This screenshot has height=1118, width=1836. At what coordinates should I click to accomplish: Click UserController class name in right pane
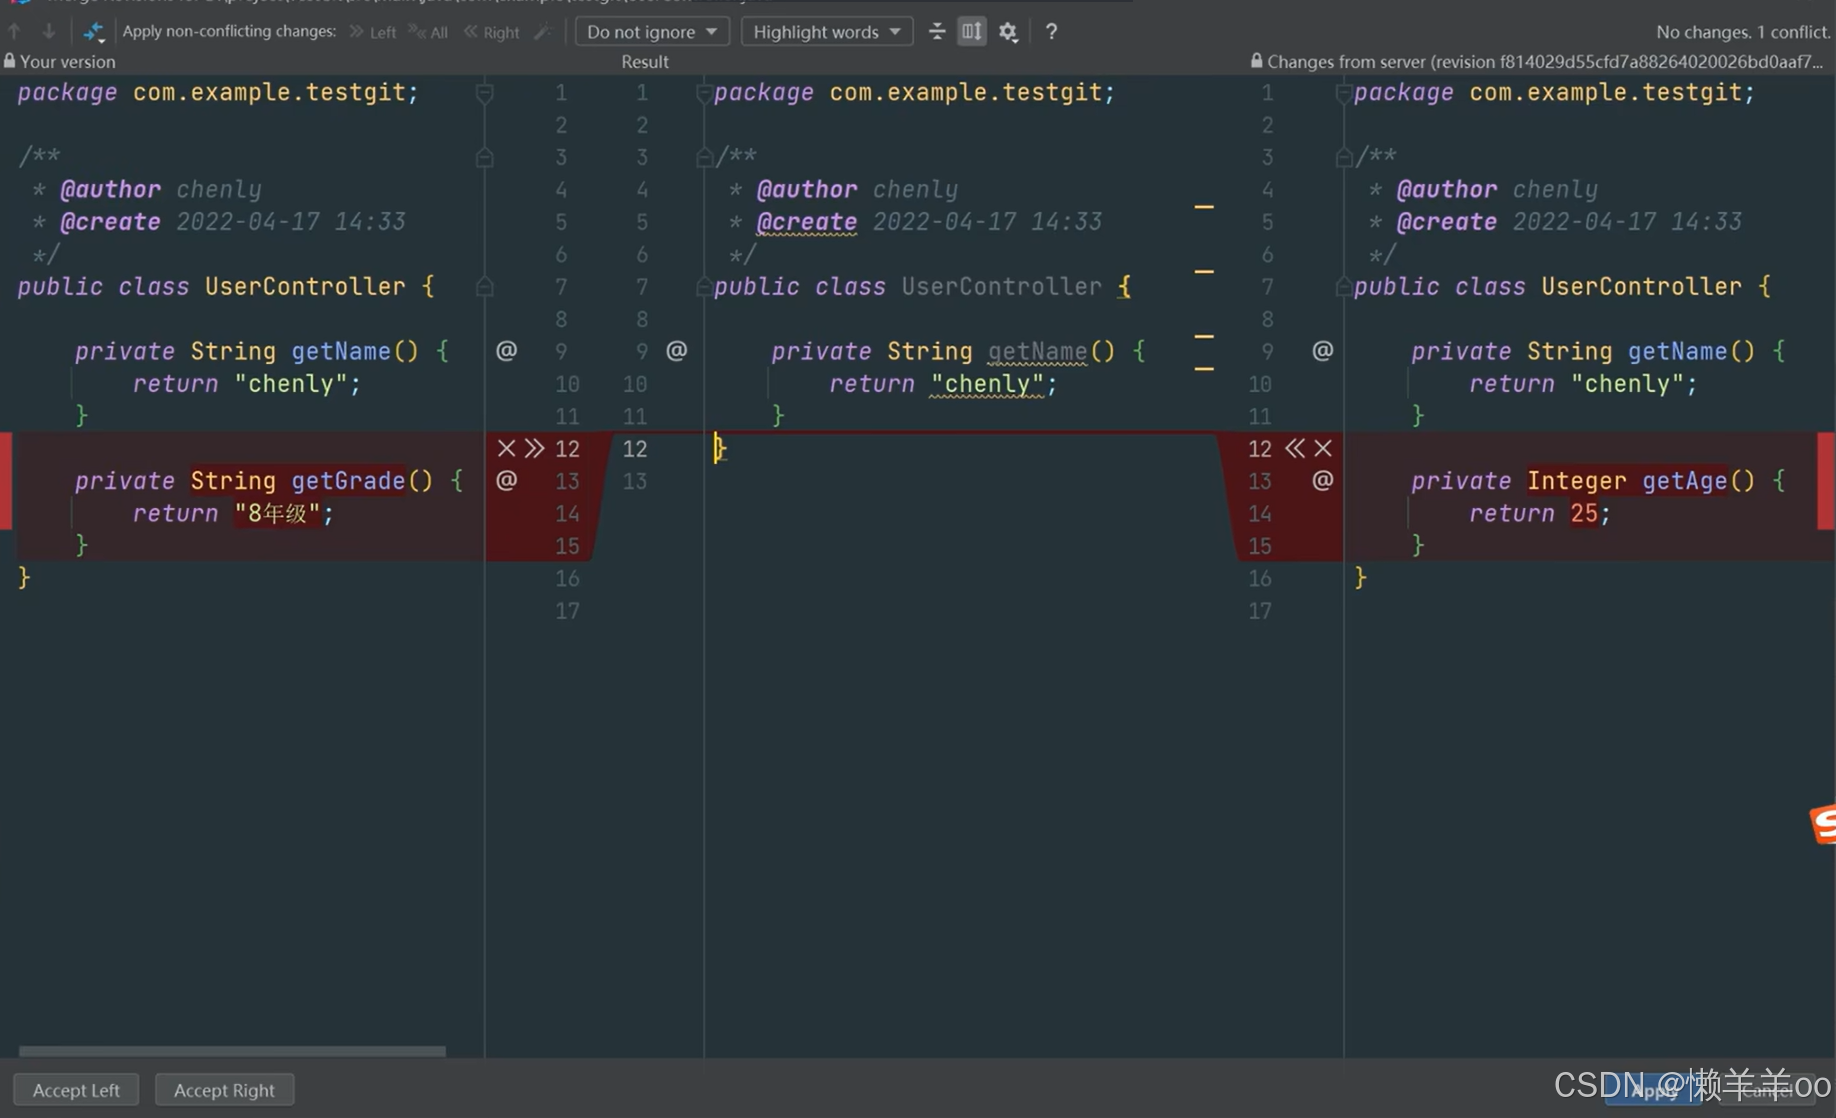tap(1641, 287)
